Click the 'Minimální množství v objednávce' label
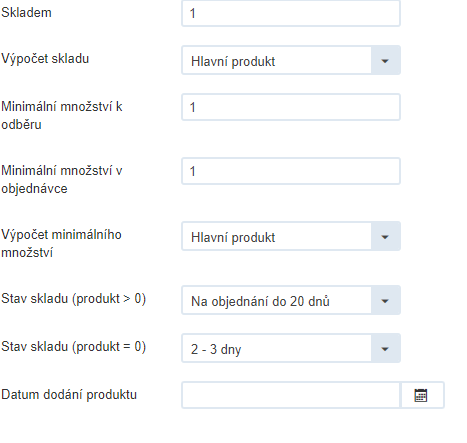Screen dimensions: 467x443 click(62, 180)
